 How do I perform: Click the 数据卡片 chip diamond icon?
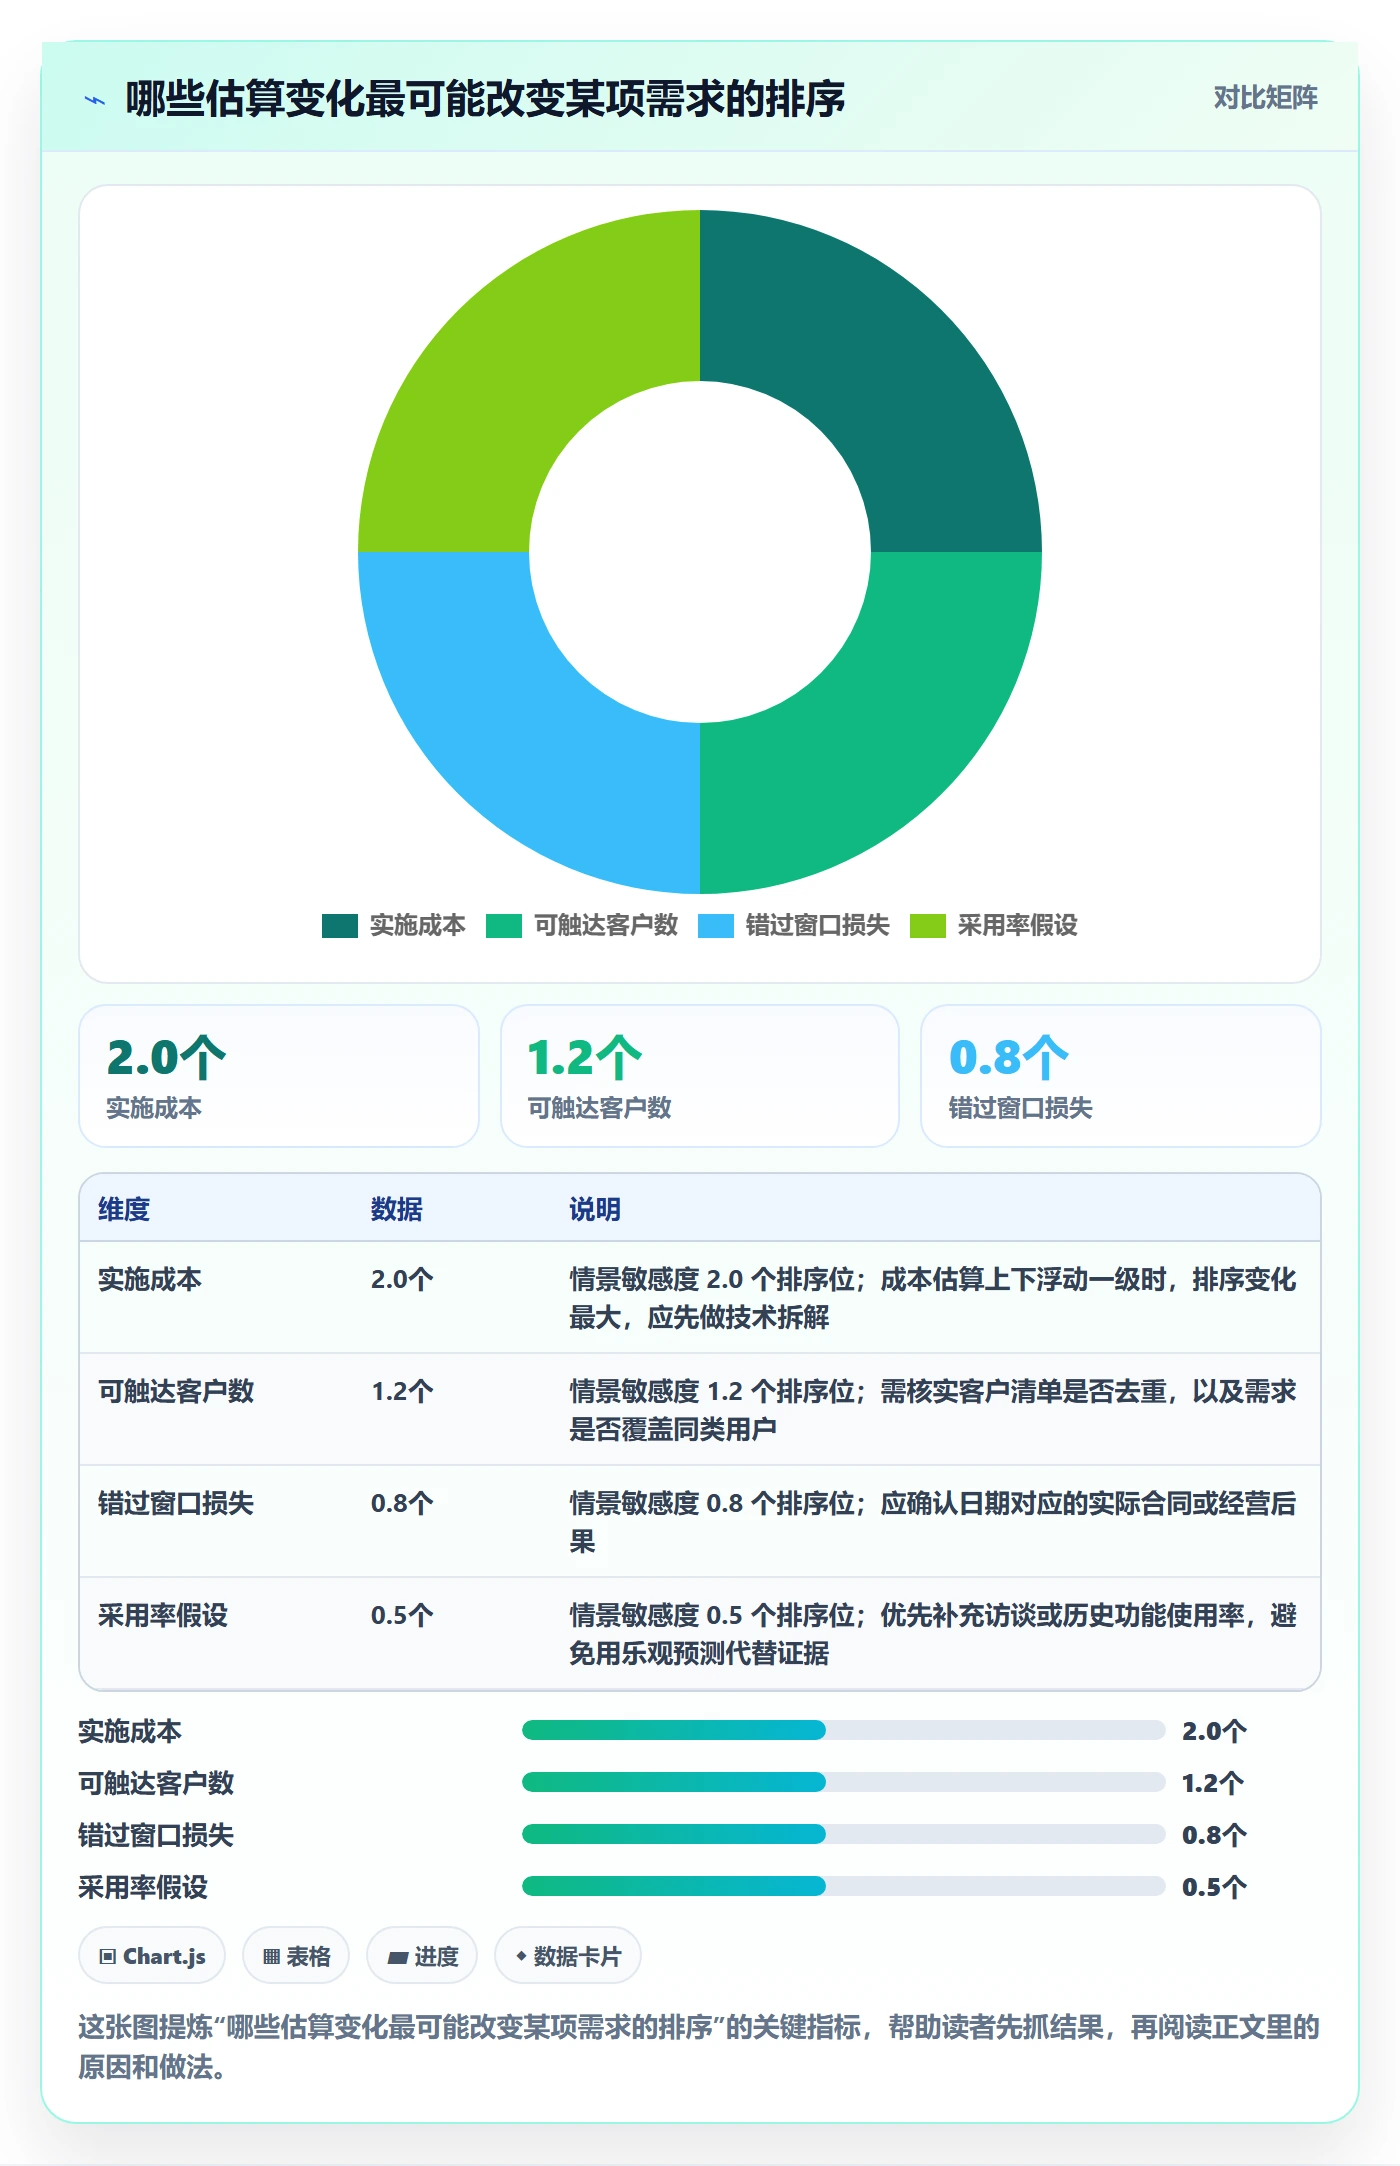click(x=521, y=1956)
